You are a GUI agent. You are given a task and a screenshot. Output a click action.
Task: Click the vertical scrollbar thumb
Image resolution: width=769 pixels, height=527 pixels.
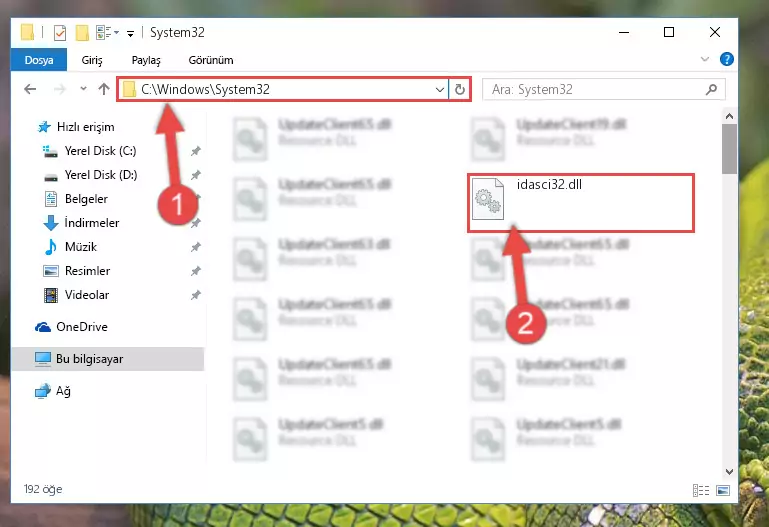click(729, 149)
